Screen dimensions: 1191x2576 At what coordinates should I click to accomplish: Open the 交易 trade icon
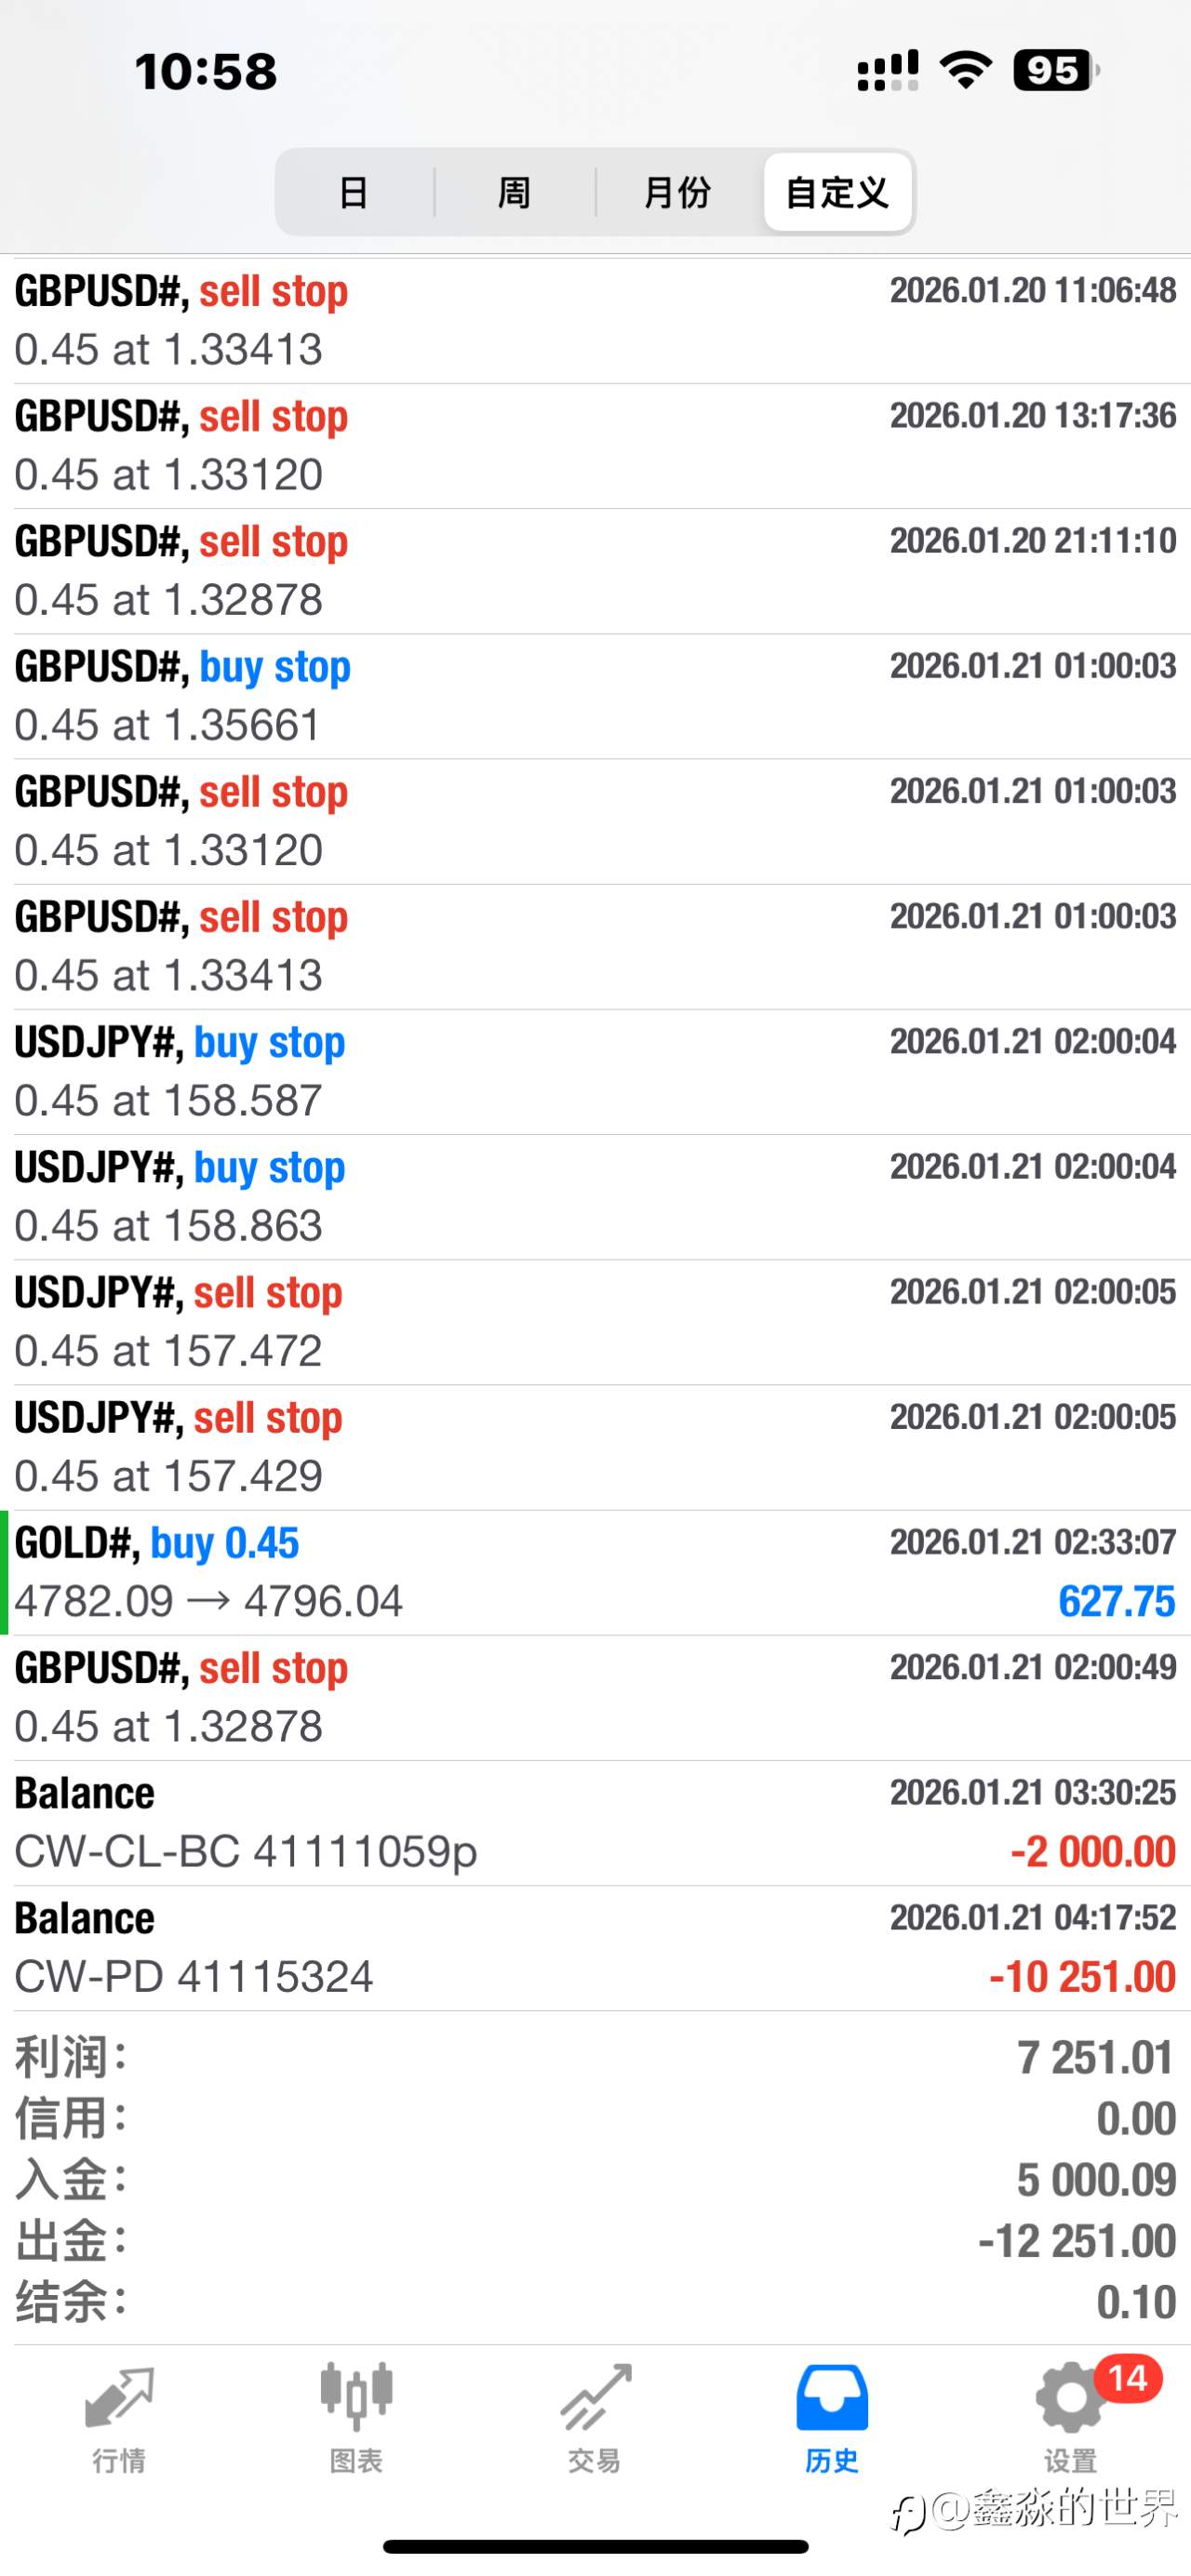point(595,2398)
